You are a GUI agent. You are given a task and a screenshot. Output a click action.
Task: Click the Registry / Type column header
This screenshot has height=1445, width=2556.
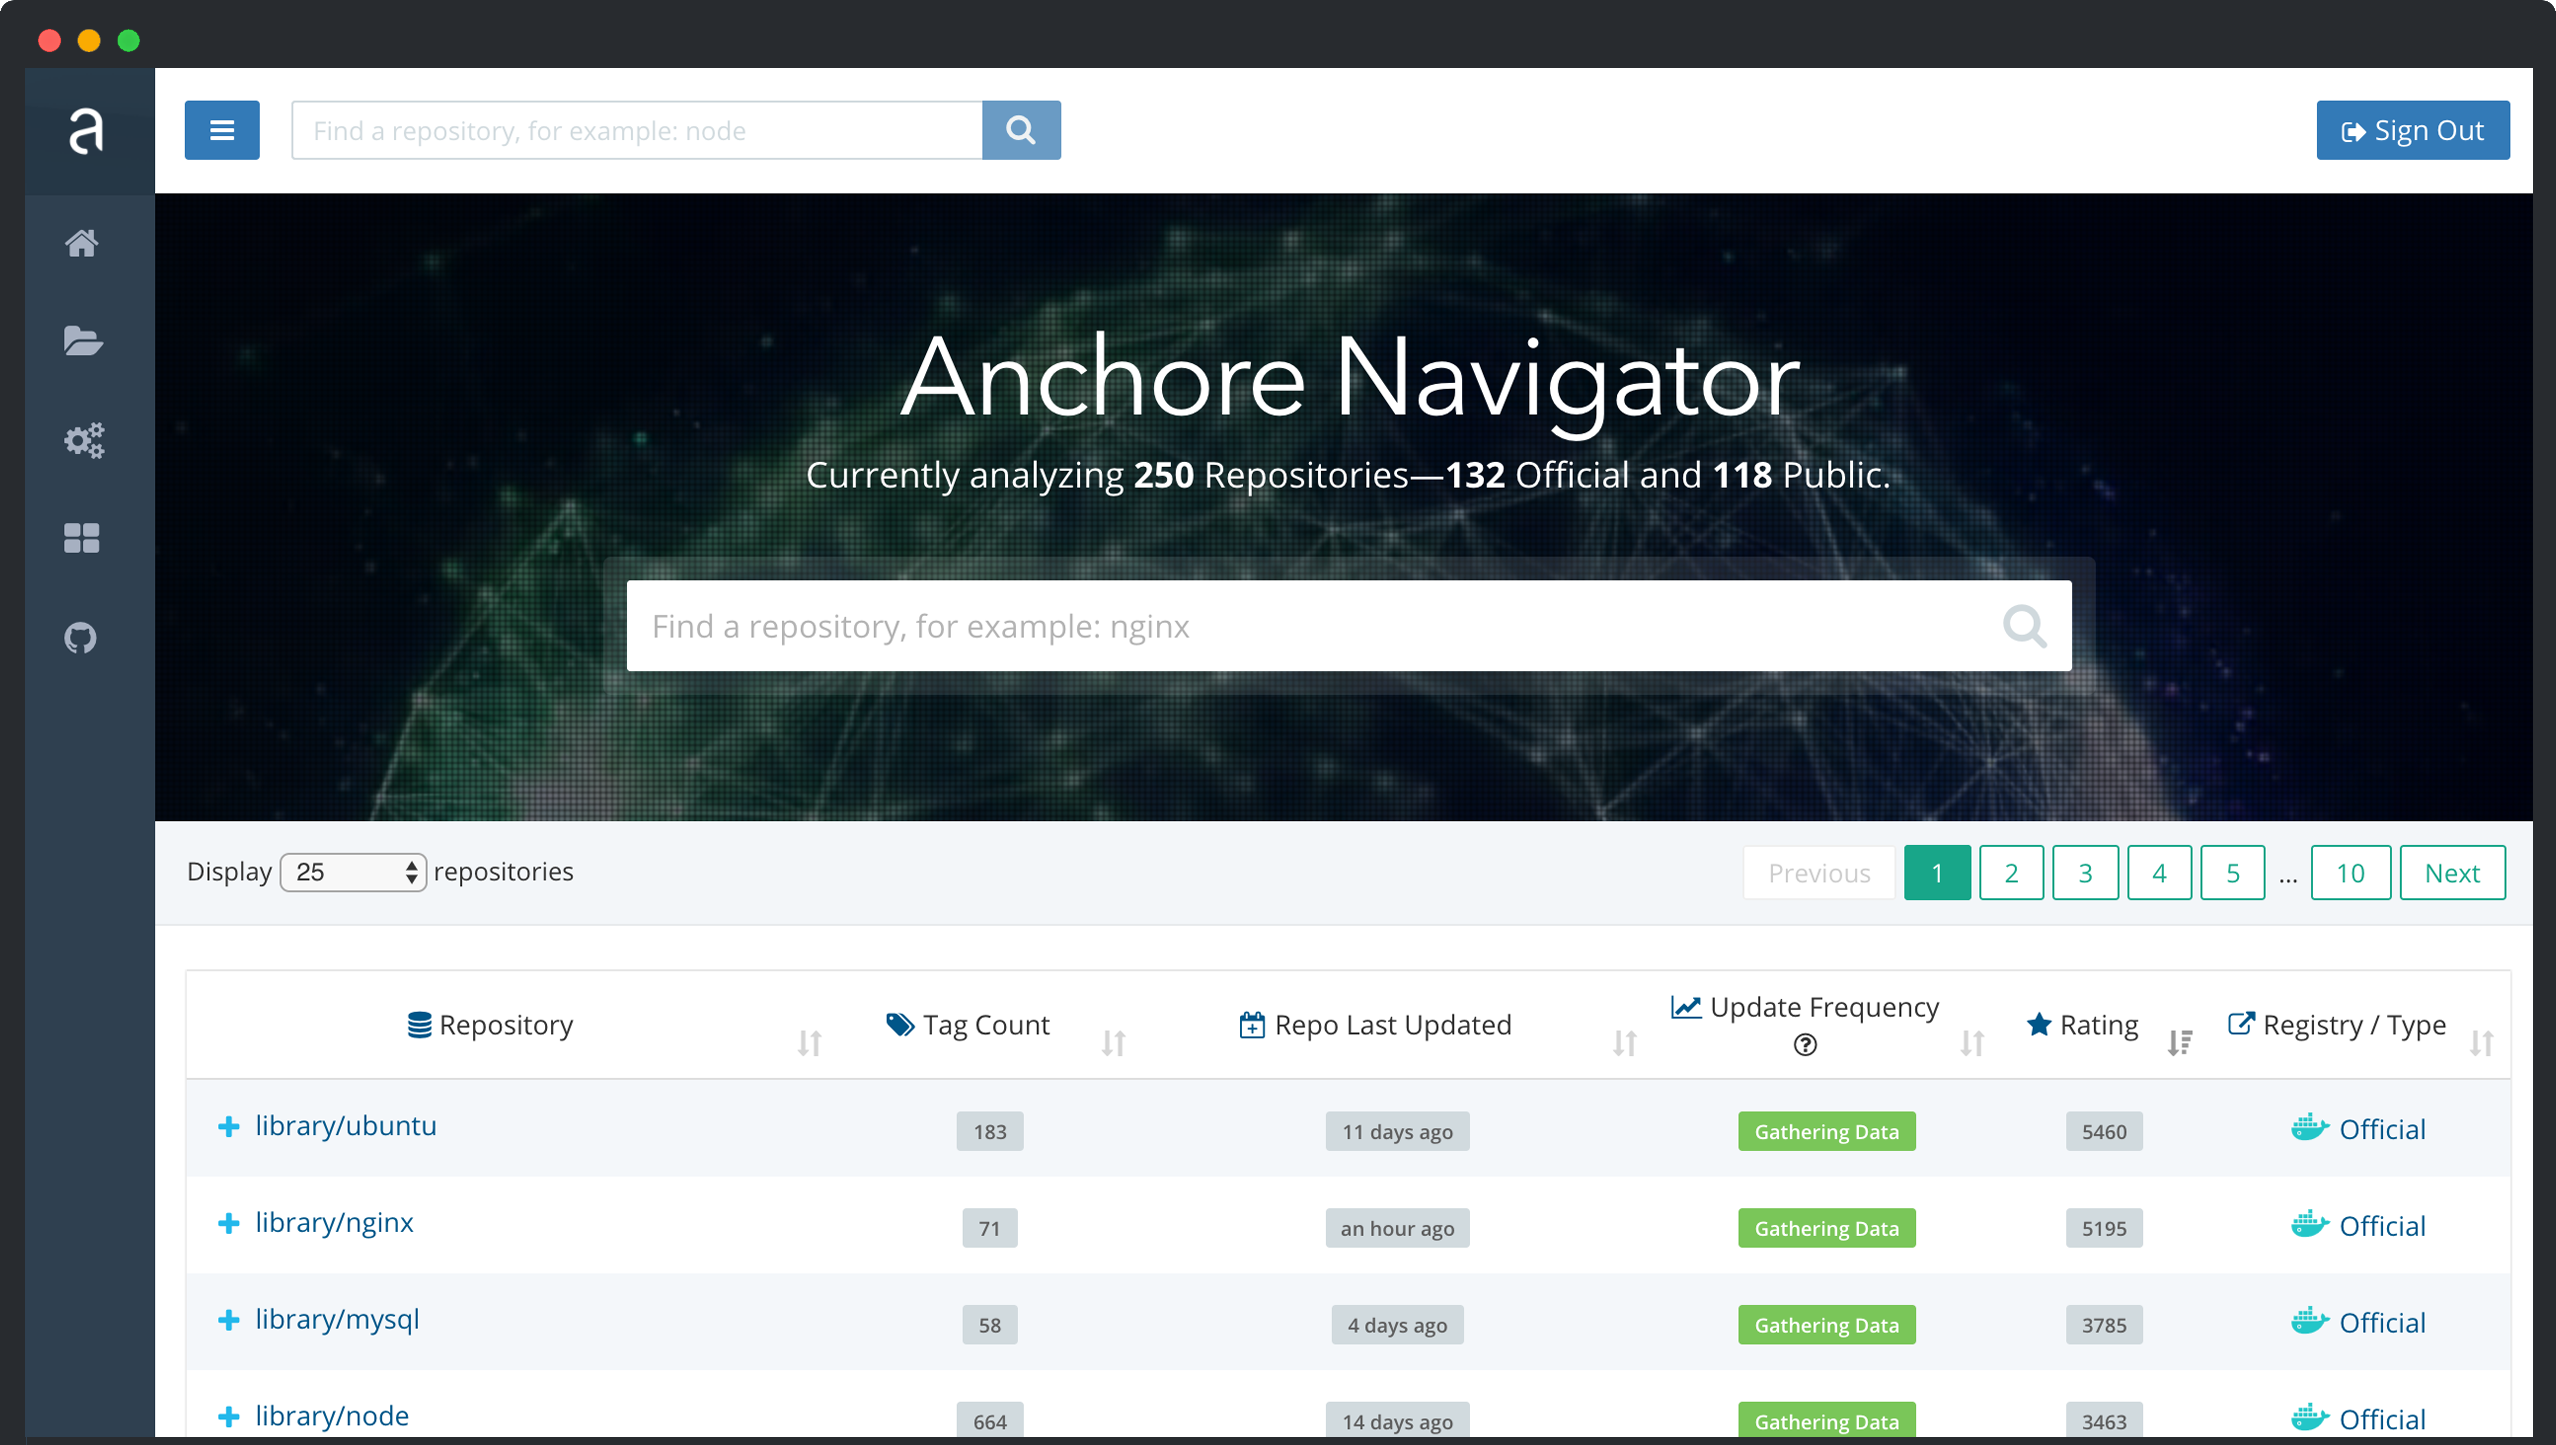(2337, 1025)
